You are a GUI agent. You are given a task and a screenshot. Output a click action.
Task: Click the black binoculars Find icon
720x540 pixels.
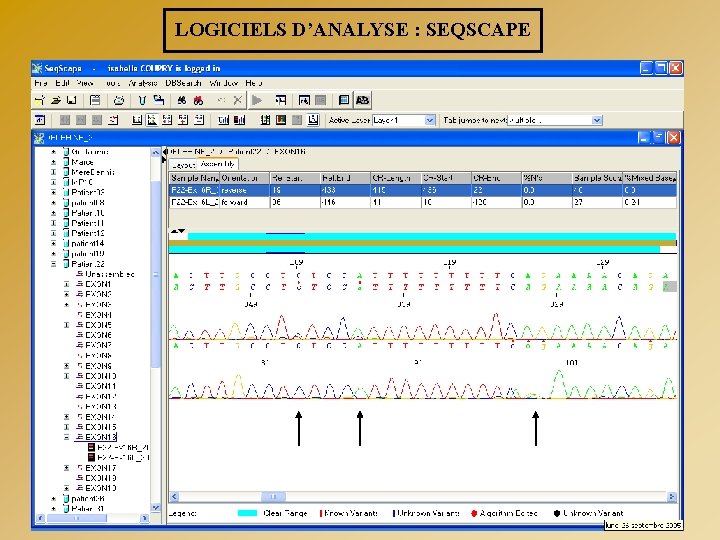[182, 100]
